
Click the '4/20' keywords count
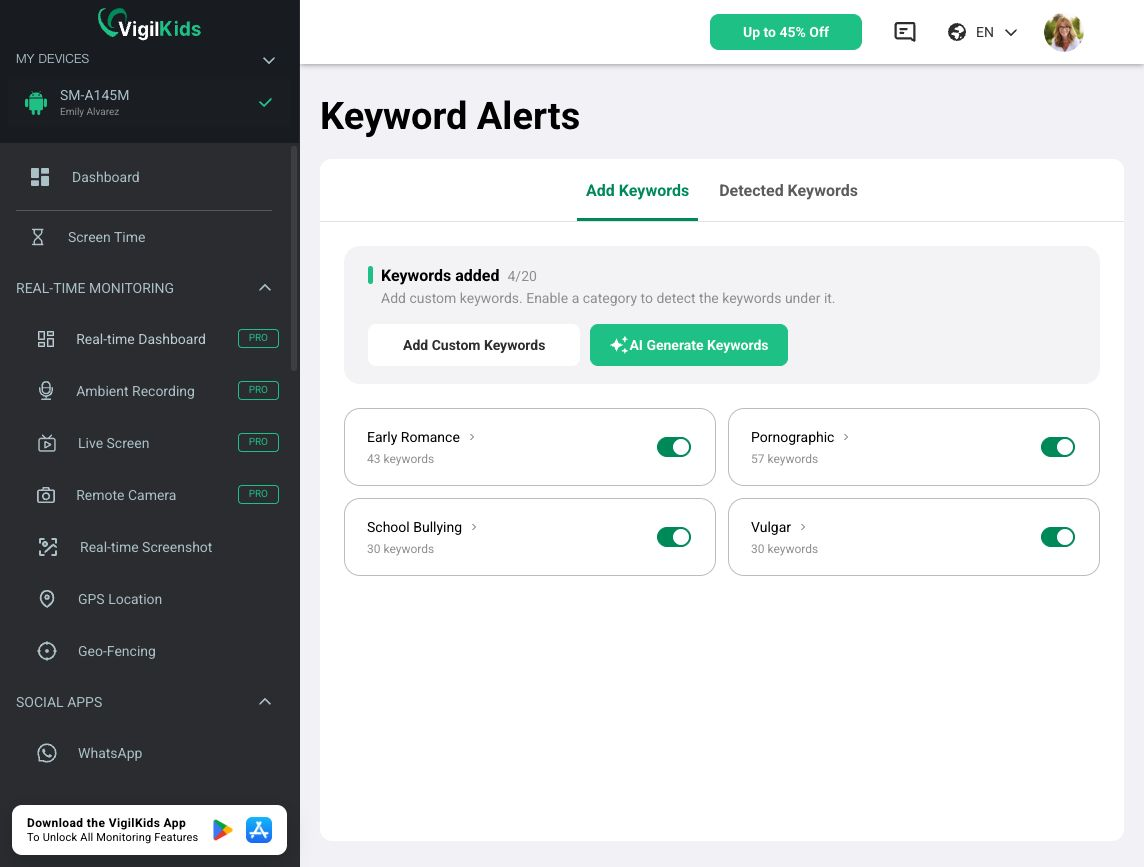click(x=522, y=276)
